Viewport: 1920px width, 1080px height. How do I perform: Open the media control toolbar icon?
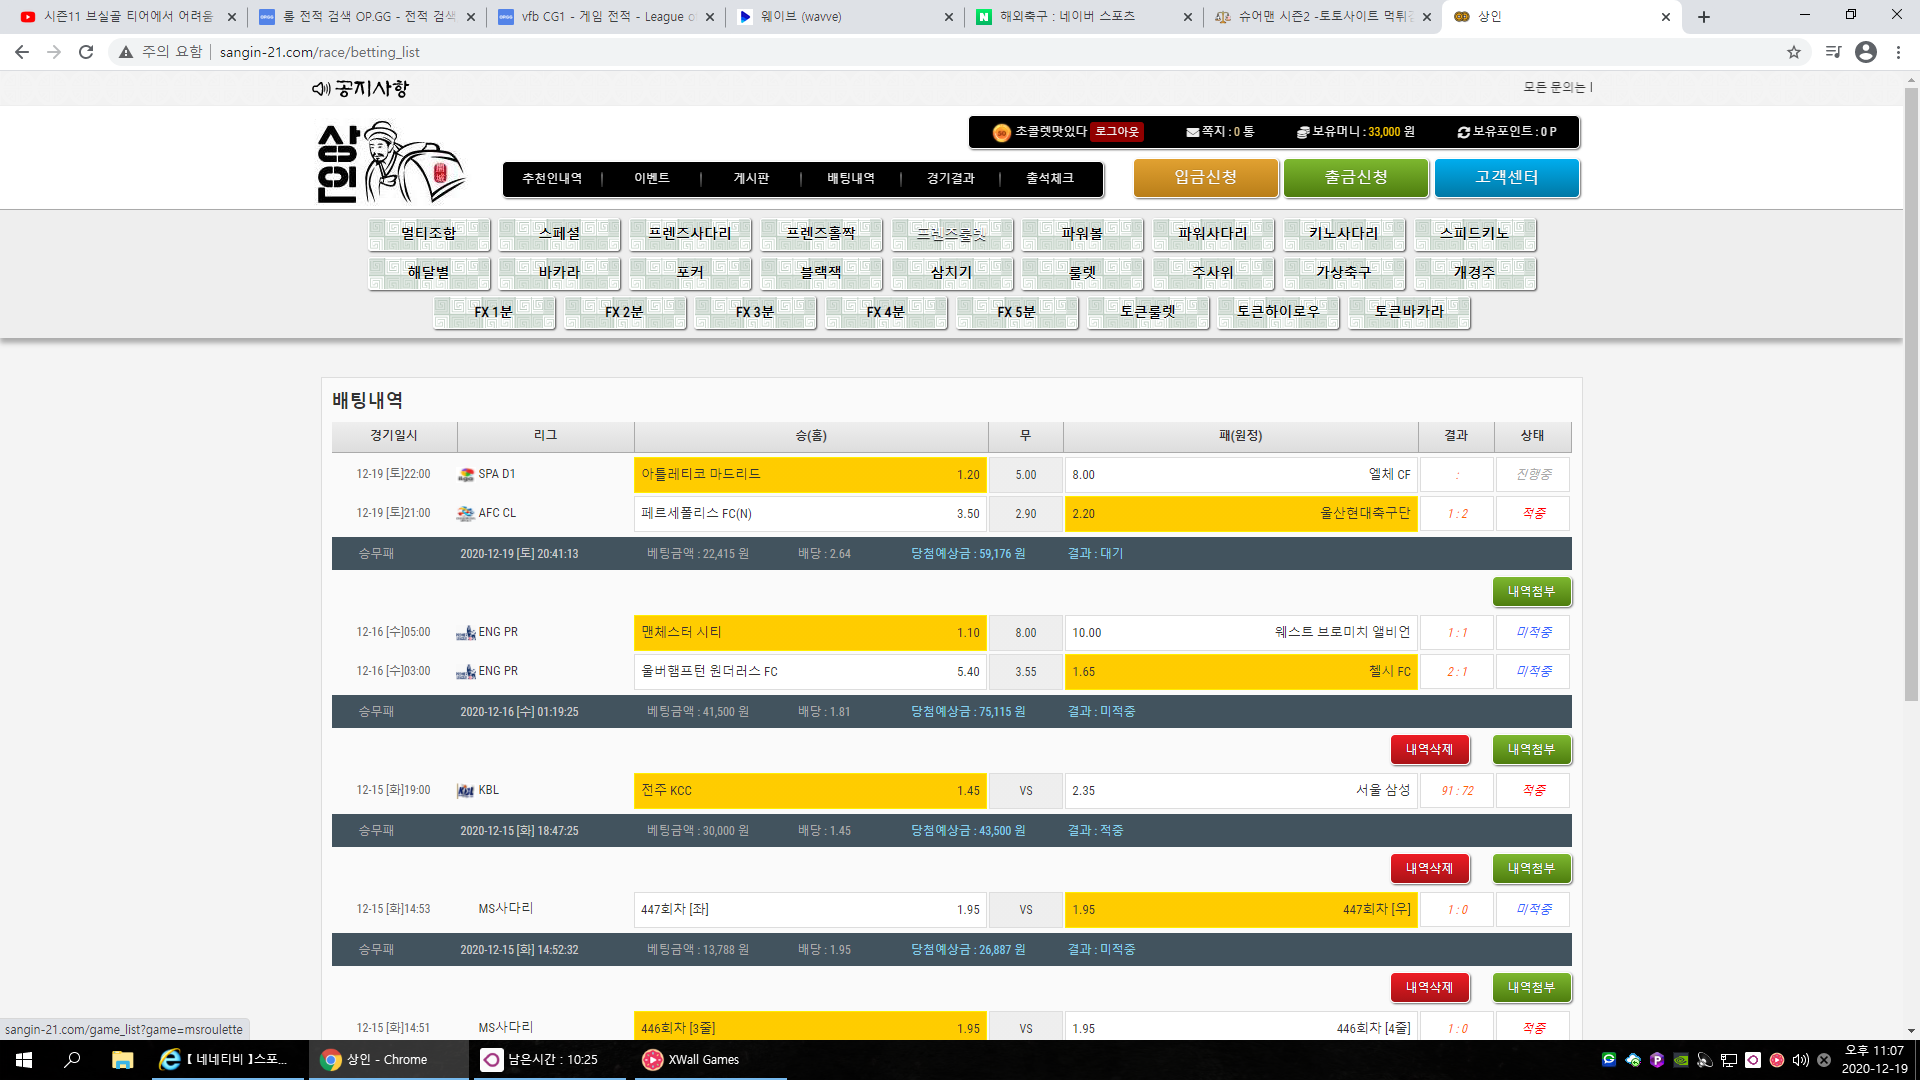tap(1833, 52)
